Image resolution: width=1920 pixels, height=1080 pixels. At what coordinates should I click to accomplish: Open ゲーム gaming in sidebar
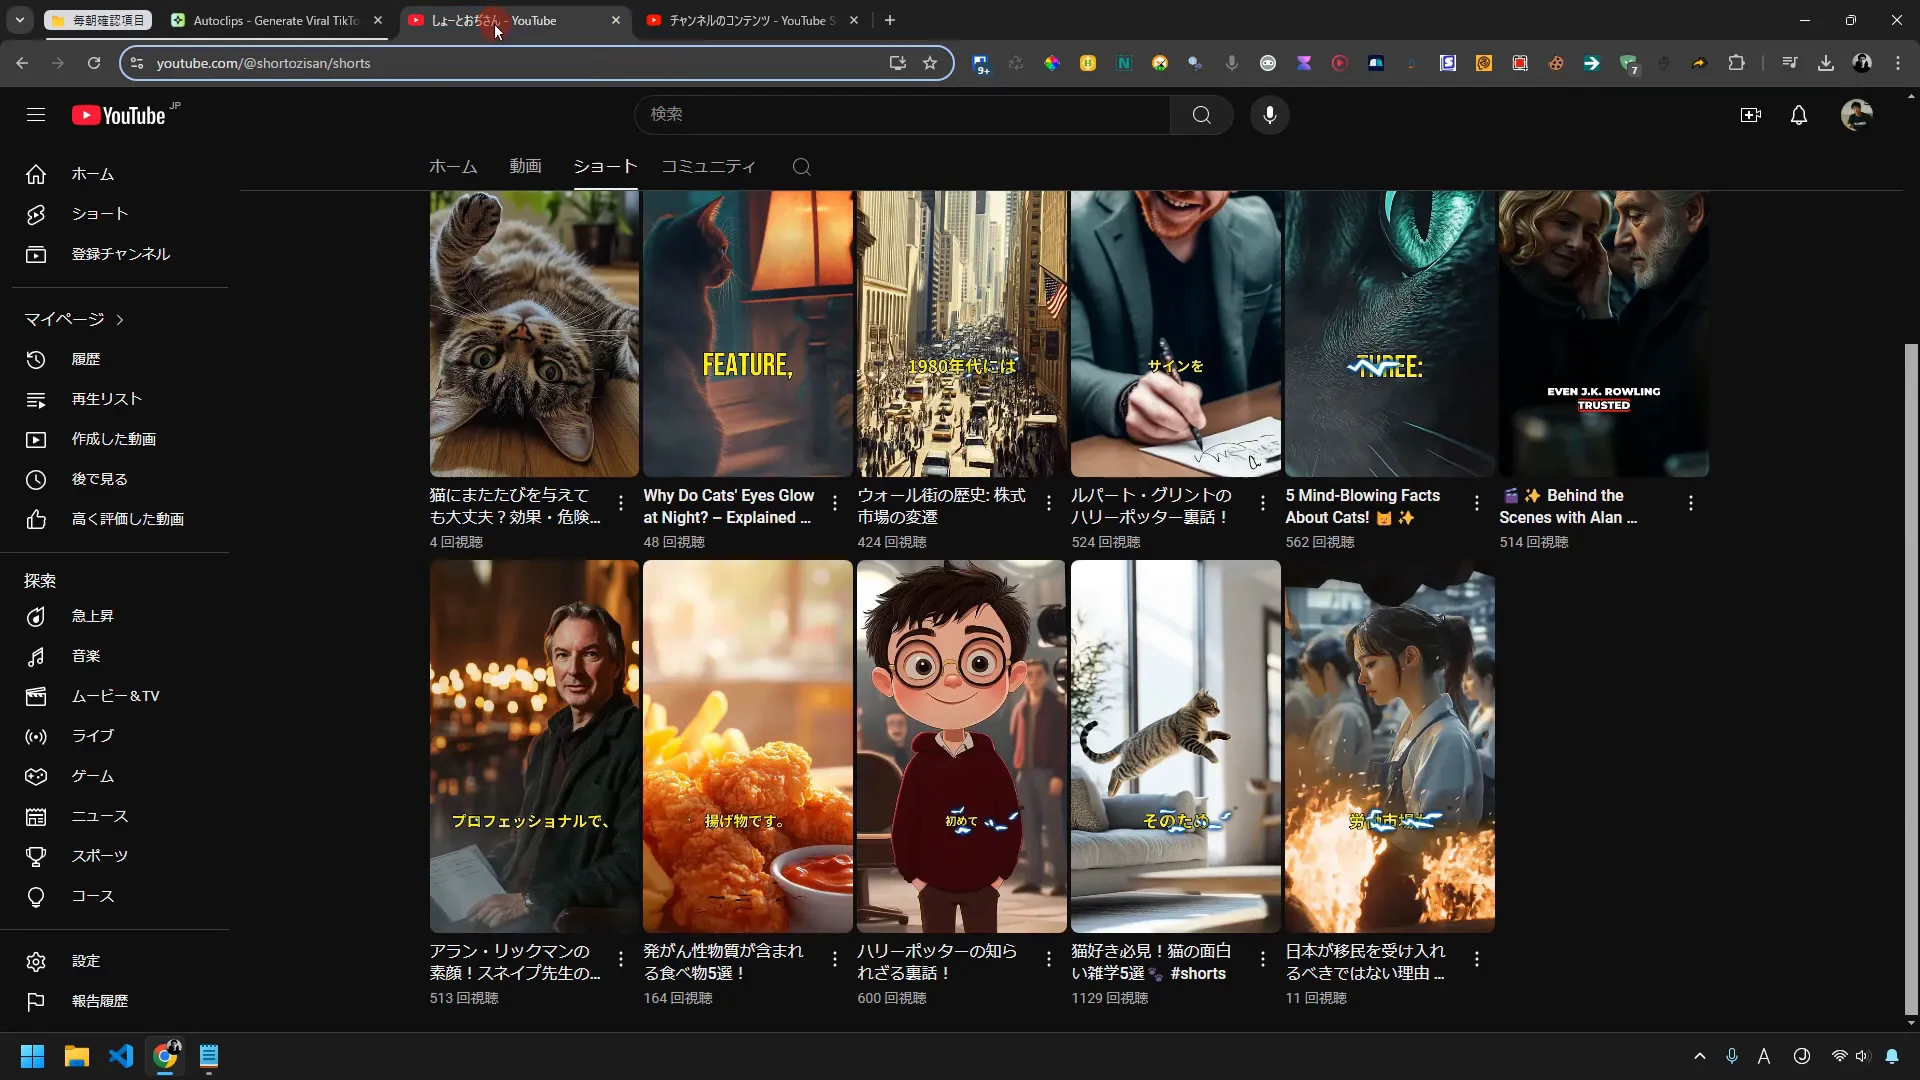pos(120,776)
